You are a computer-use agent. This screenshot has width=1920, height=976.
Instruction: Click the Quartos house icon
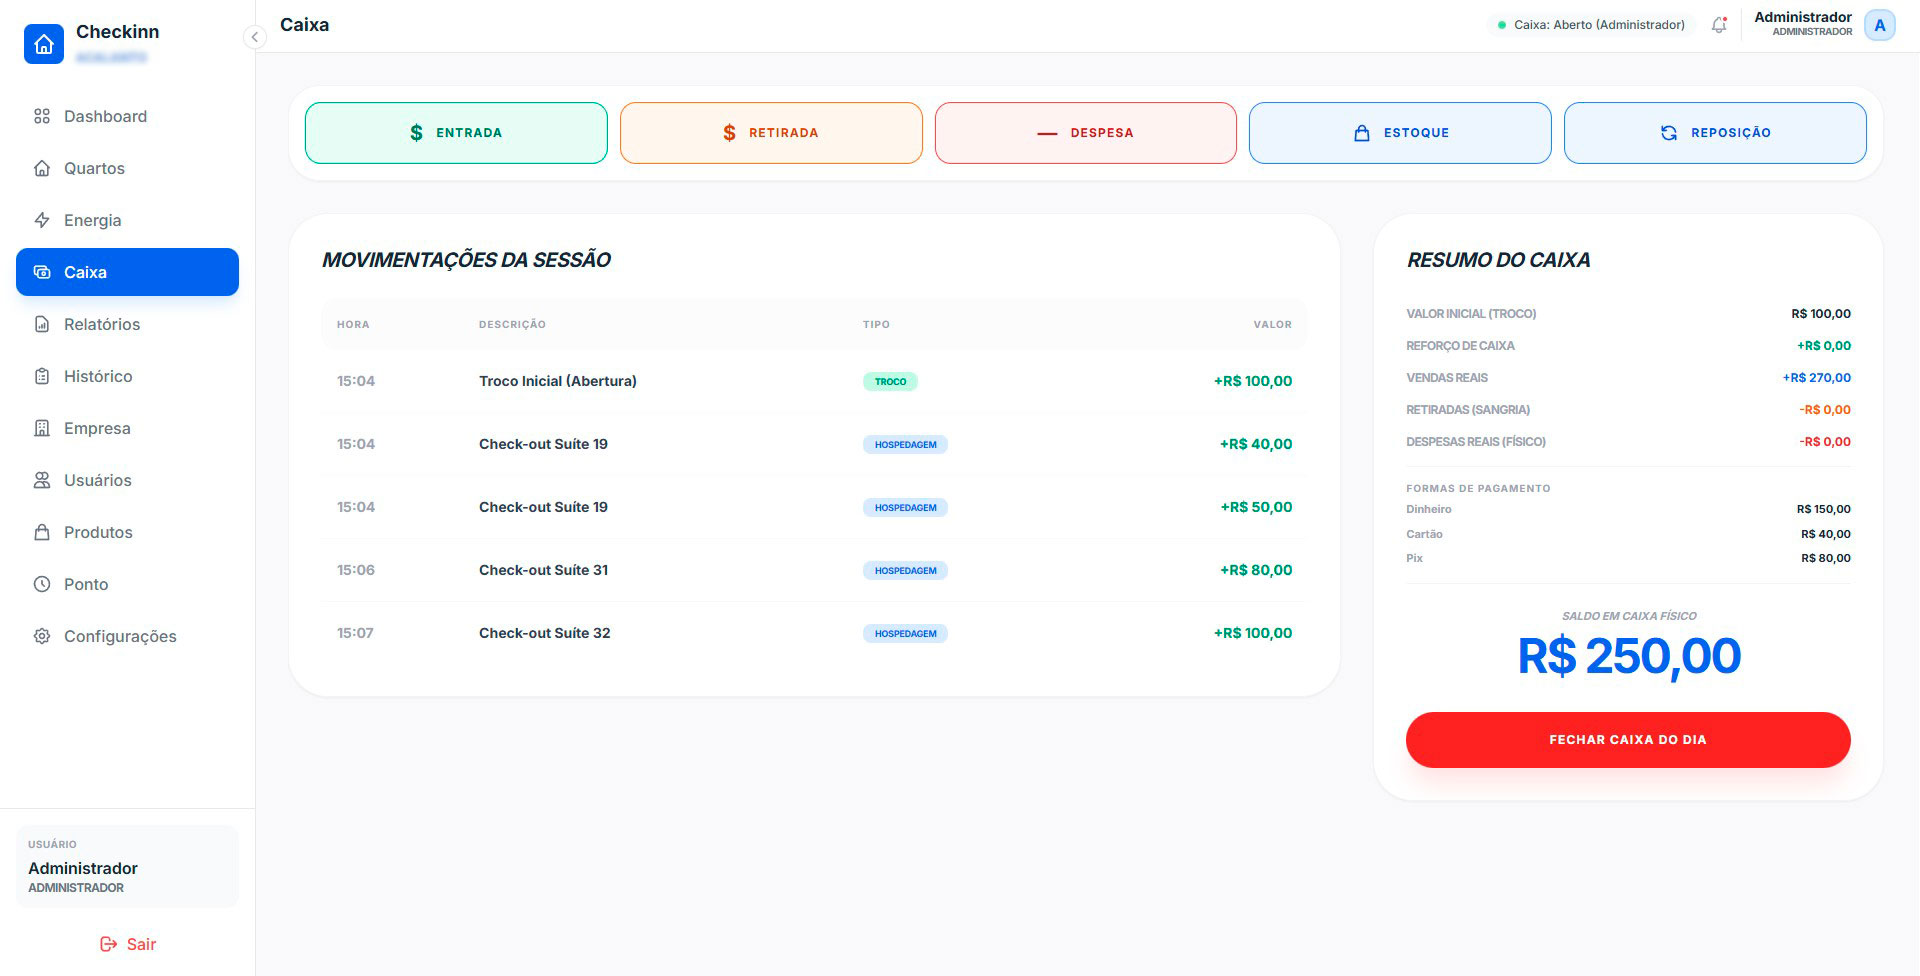[42, 168]
